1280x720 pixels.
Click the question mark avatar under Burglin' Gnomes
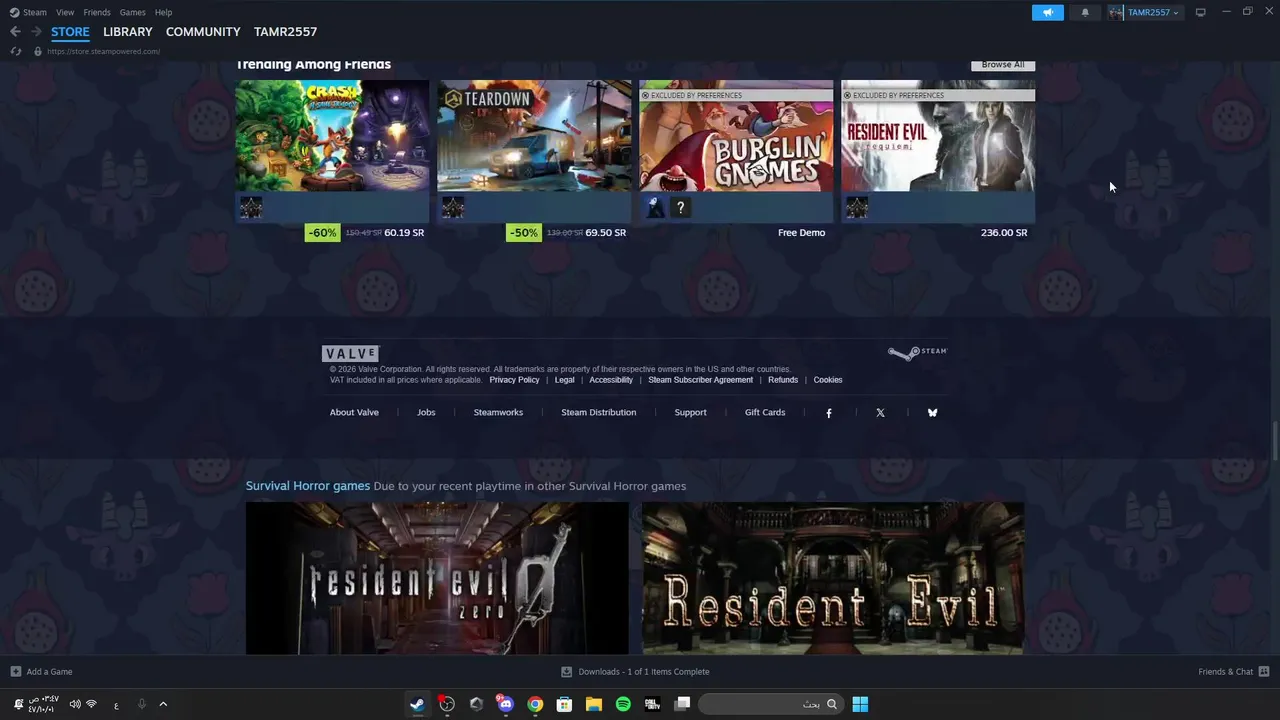(x=681, y=207)
